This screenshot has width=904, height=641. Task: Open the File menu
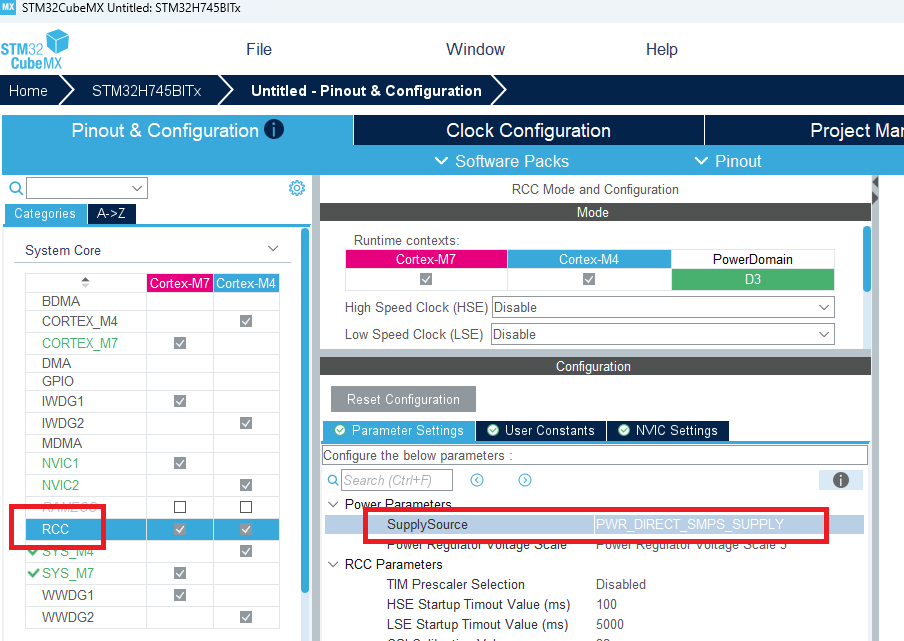[259, 50]
